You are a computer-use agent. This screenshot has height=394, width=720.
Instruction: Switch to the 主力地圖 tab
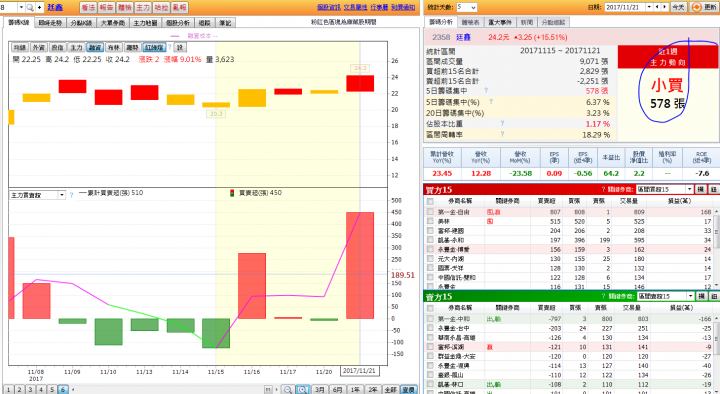(145, 23)
